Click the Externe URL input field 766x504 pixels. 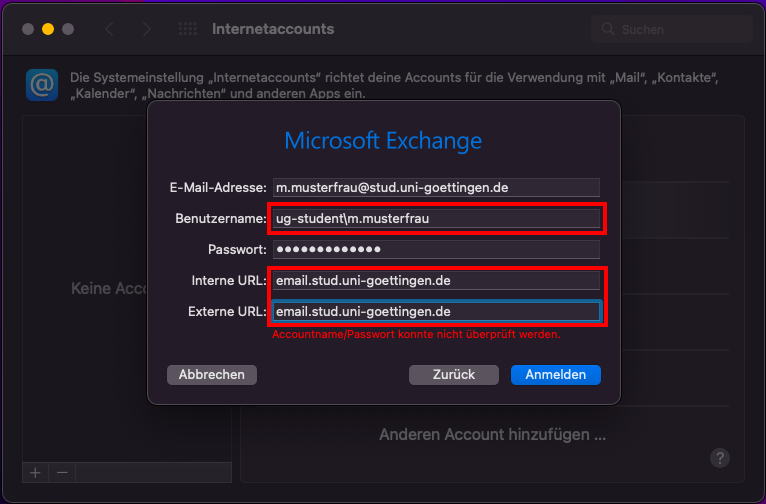(x=436, y=312)
